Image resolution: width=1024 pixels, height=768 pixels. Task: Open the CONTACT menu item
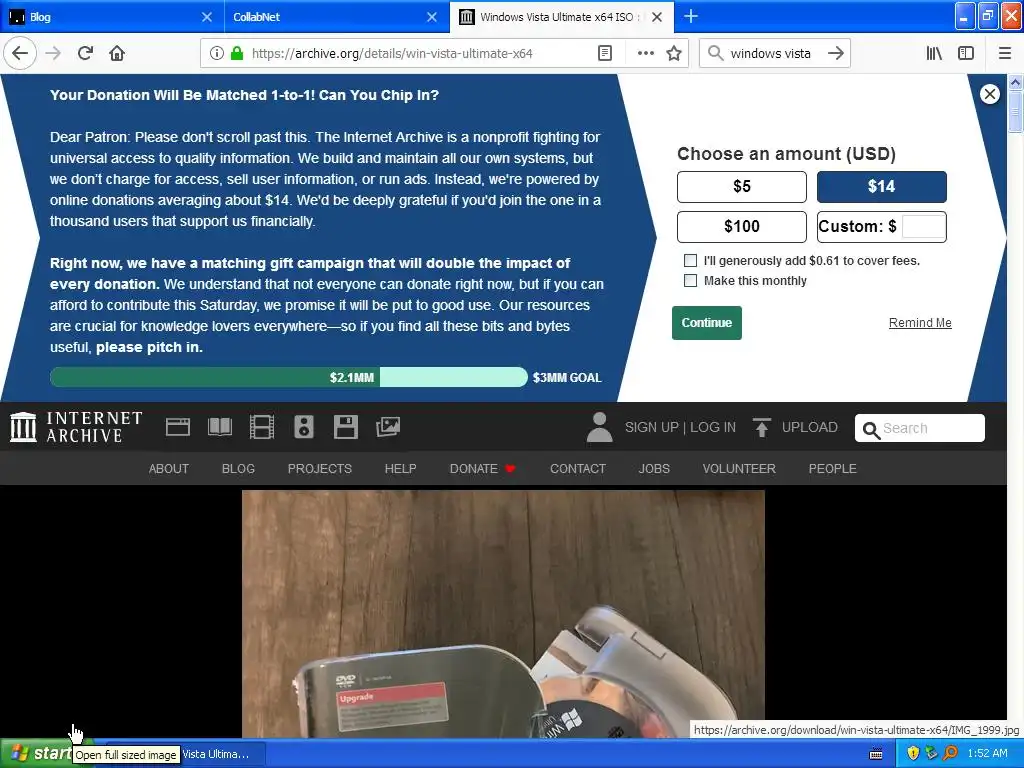(578, 469)
